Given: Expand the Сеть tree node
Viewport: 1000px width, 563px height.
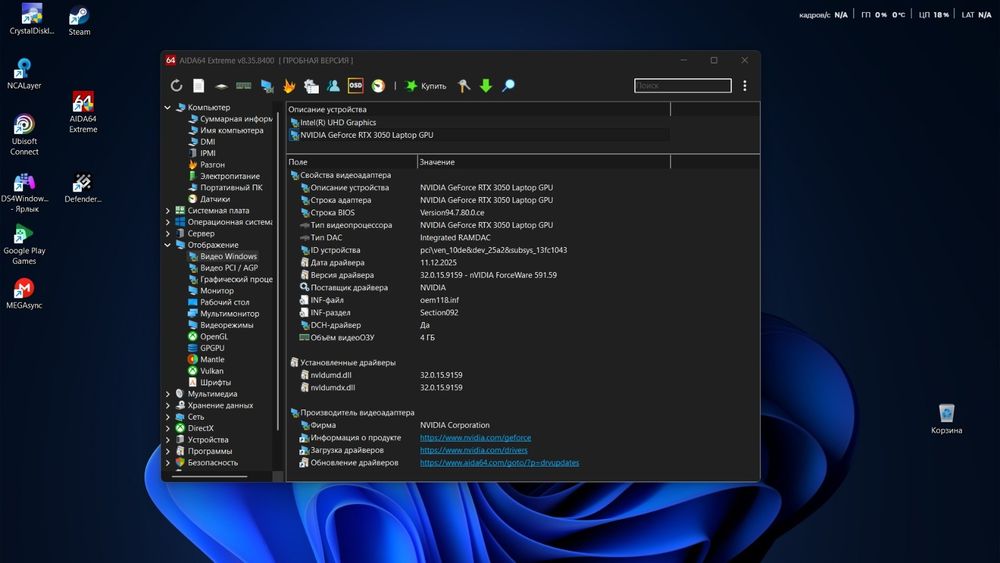Looking at the screenshot, I should point(168,417).
